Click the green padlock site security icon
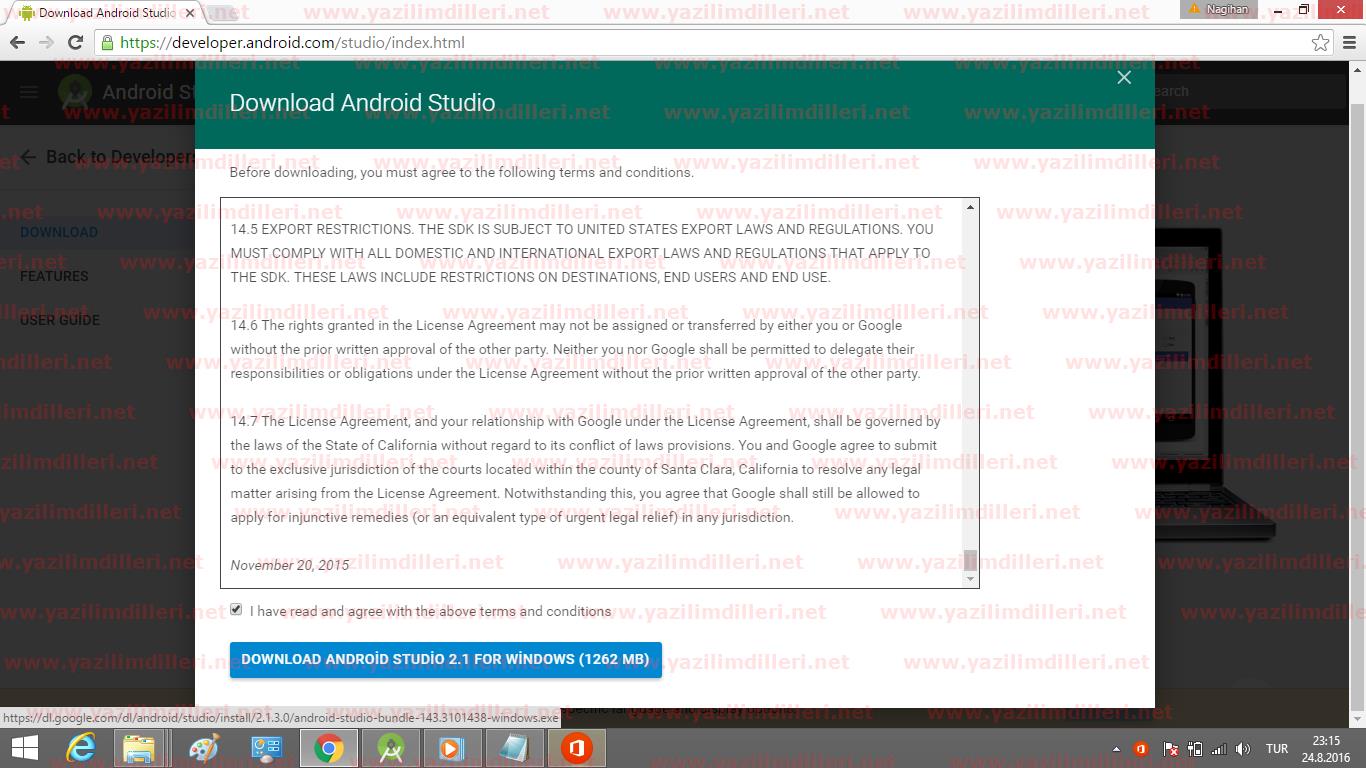The width and height of the screenshot is (1366, 768). tap(107, 43)
